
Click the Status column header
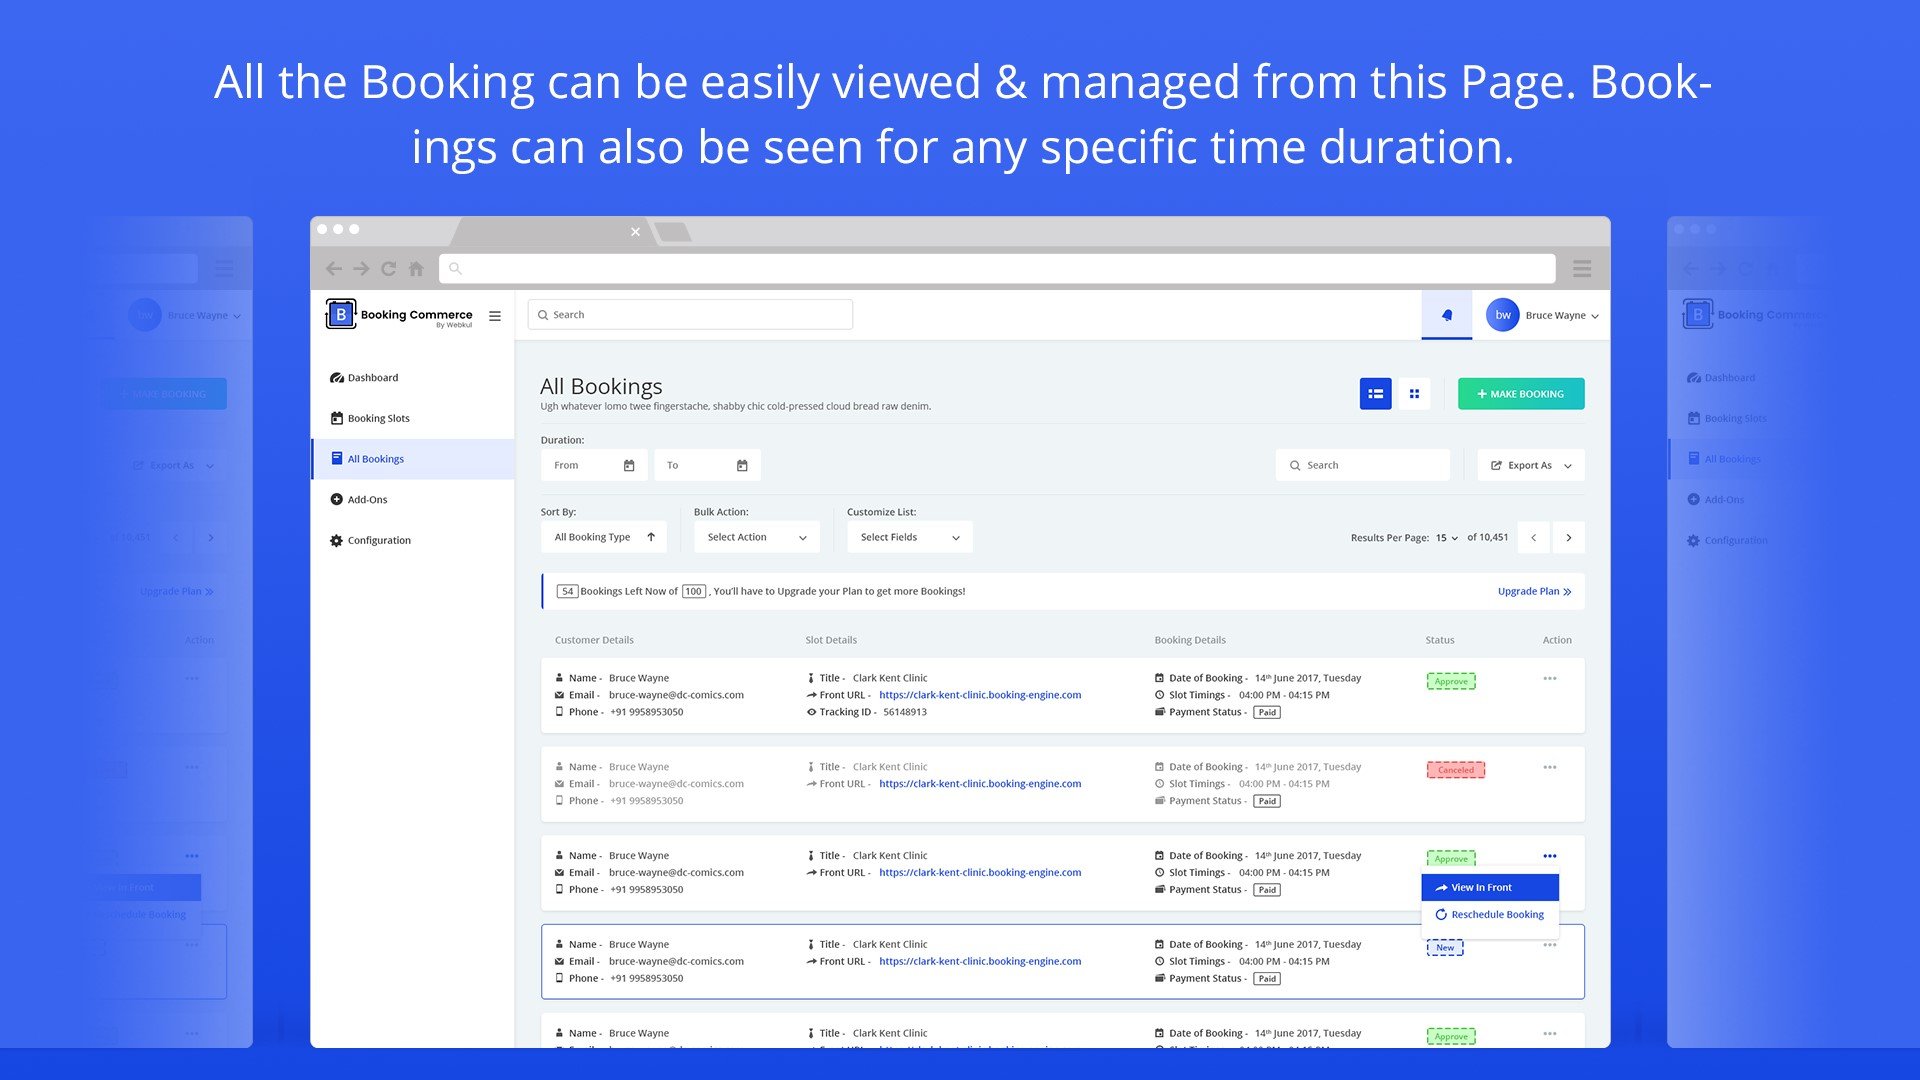click(1440, 640)
